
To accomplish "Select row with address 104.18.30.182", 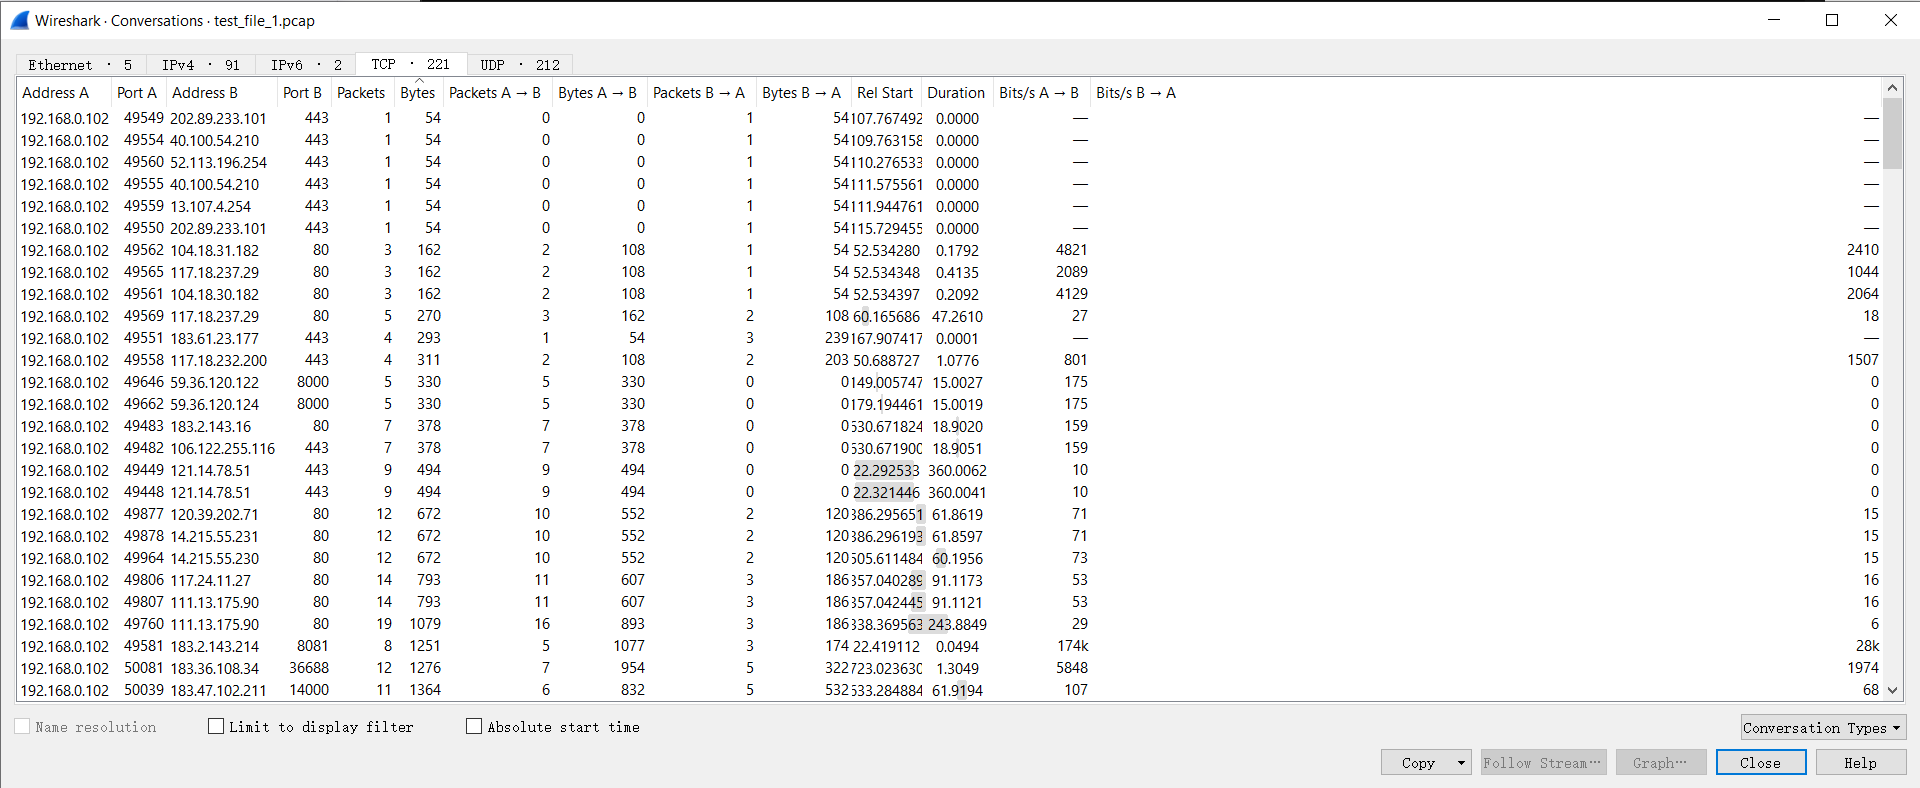I will [x=950, y=294].
